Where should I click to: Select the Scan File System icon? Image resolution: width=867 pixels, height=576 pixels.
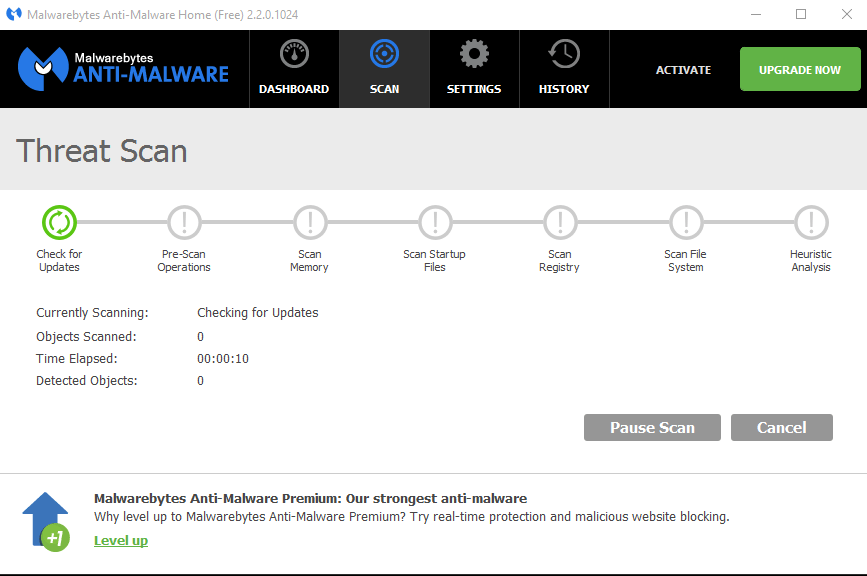(x=685, y=222)
